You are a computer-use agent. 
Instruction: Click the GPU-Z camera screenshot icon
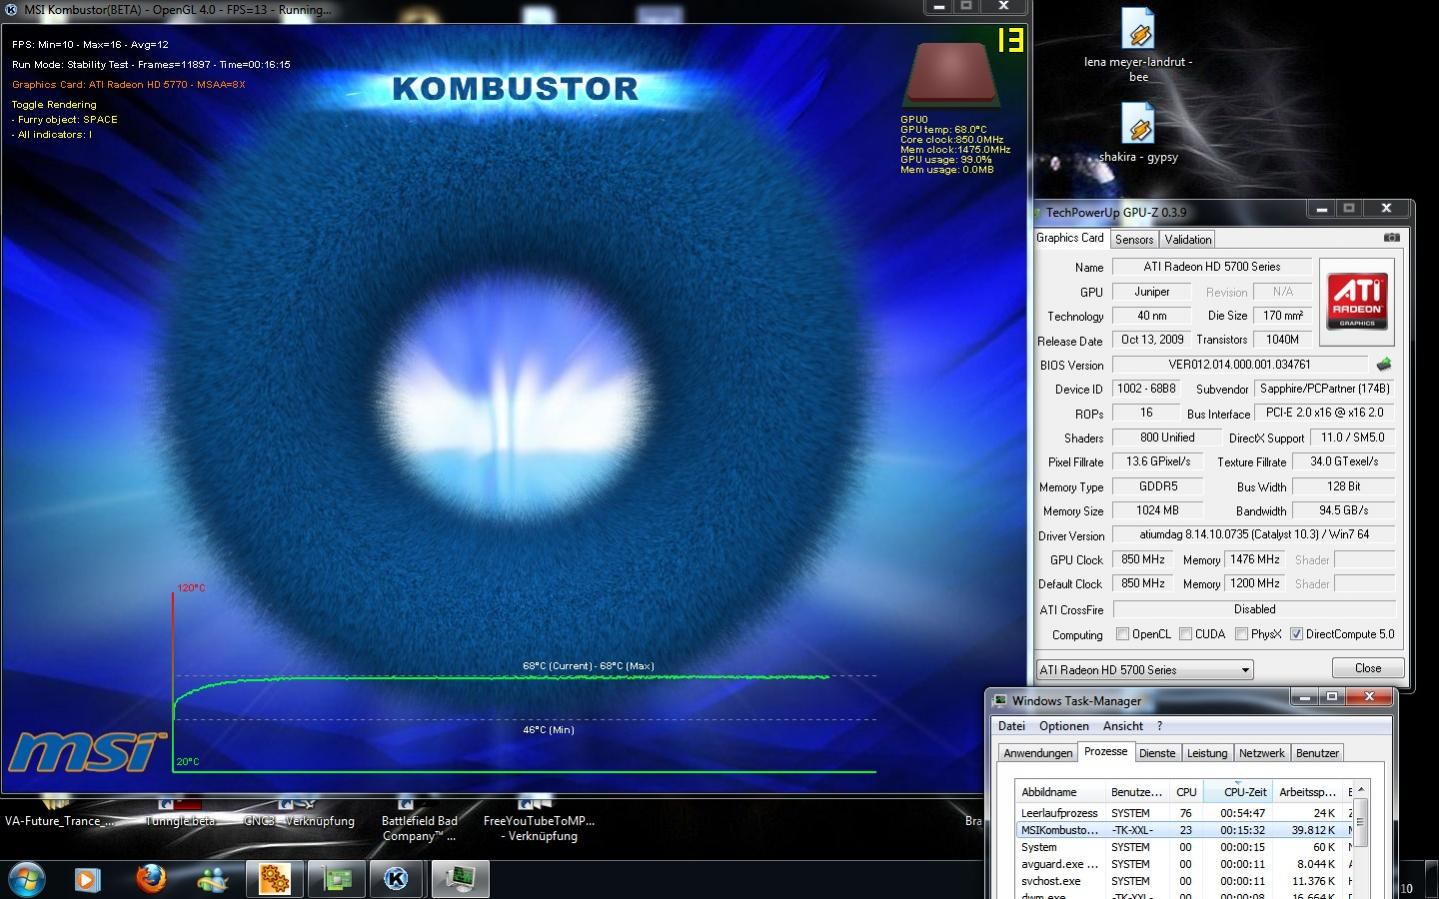tap(1391, 238)
